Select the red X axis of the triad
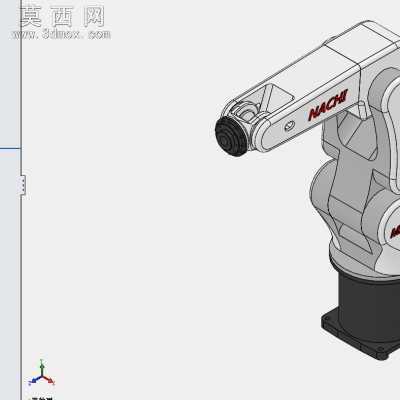This screenshot has height=400, width=400. click(49, 379)
